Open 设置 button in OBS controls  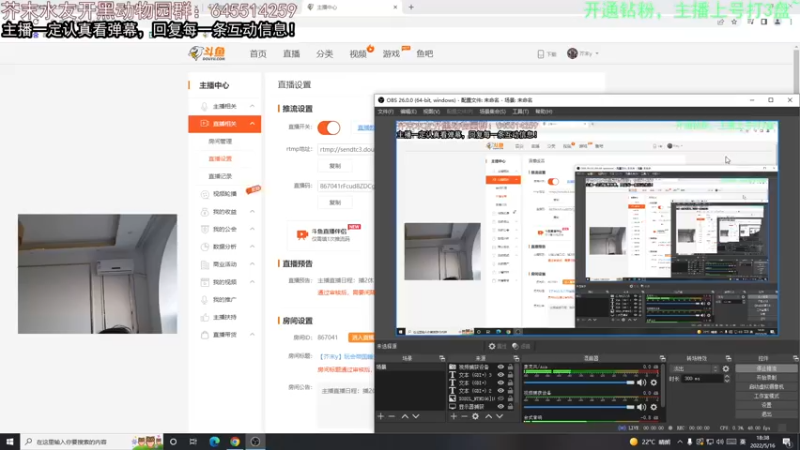[766, 405]
